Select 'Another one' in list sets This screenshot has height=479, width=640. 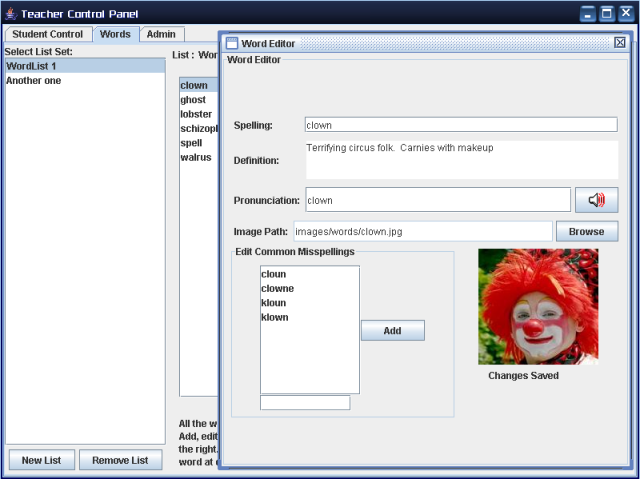tap(34, 80)
